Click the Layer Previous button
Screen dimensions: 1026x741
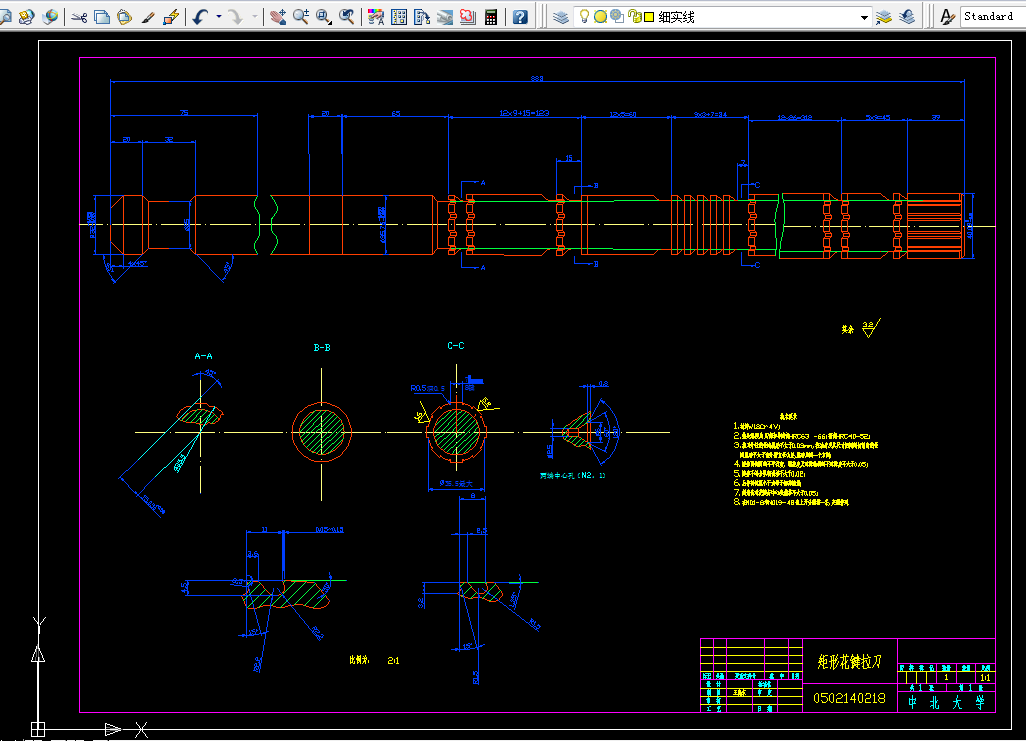tap(907, 17)
